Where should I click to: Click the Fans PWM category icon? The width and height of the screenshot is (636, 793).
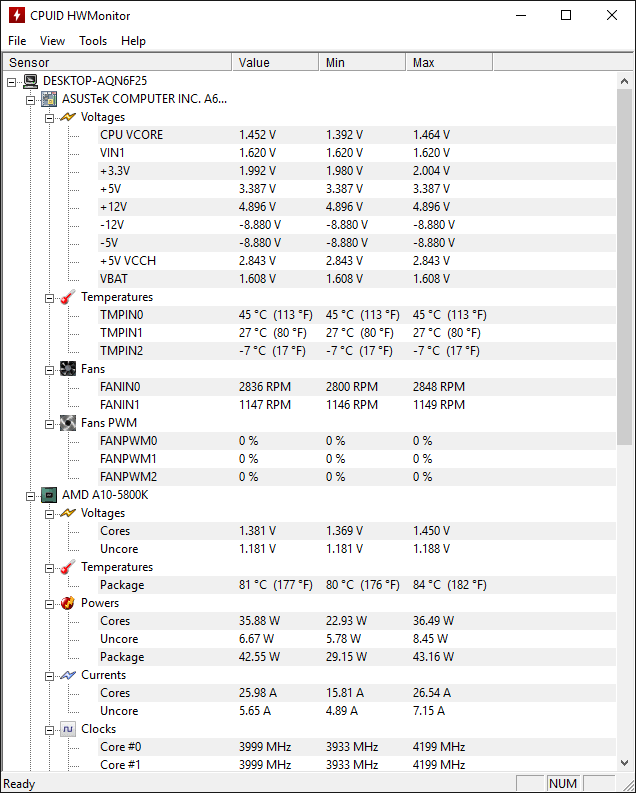pyautogui.click(x=68, y=423)
